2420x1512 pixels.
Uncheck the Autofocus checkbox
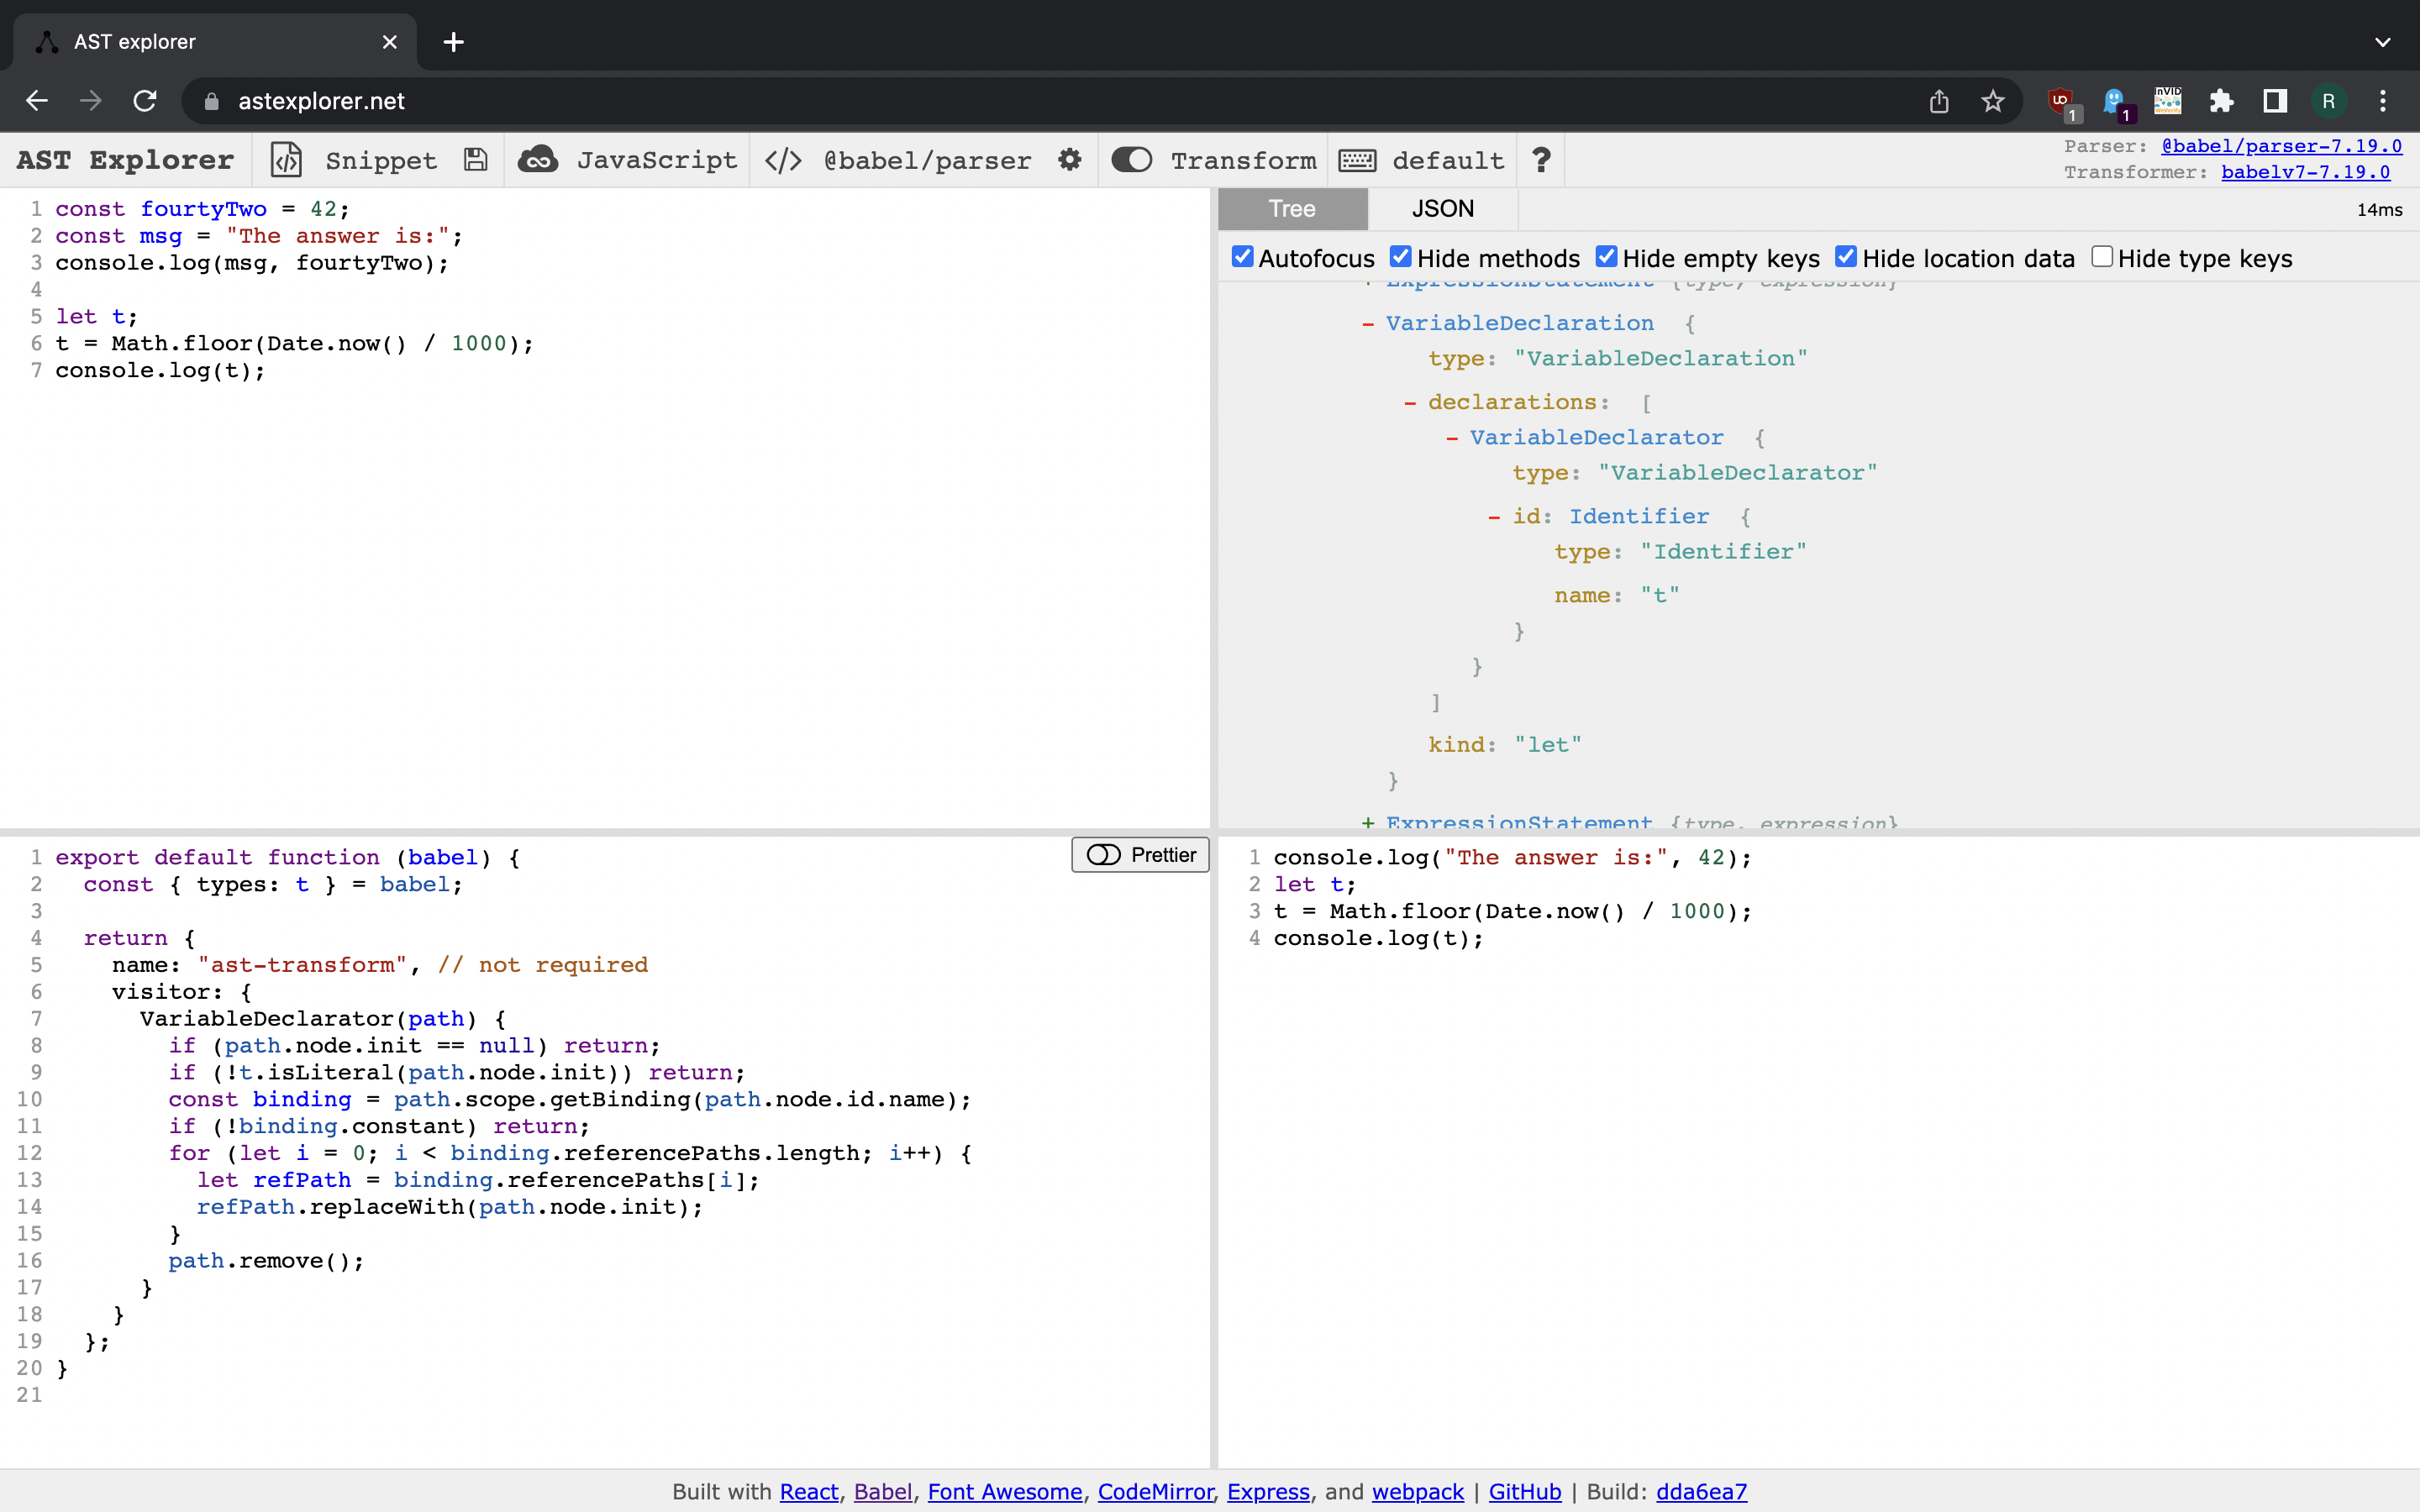point(1242,257)
